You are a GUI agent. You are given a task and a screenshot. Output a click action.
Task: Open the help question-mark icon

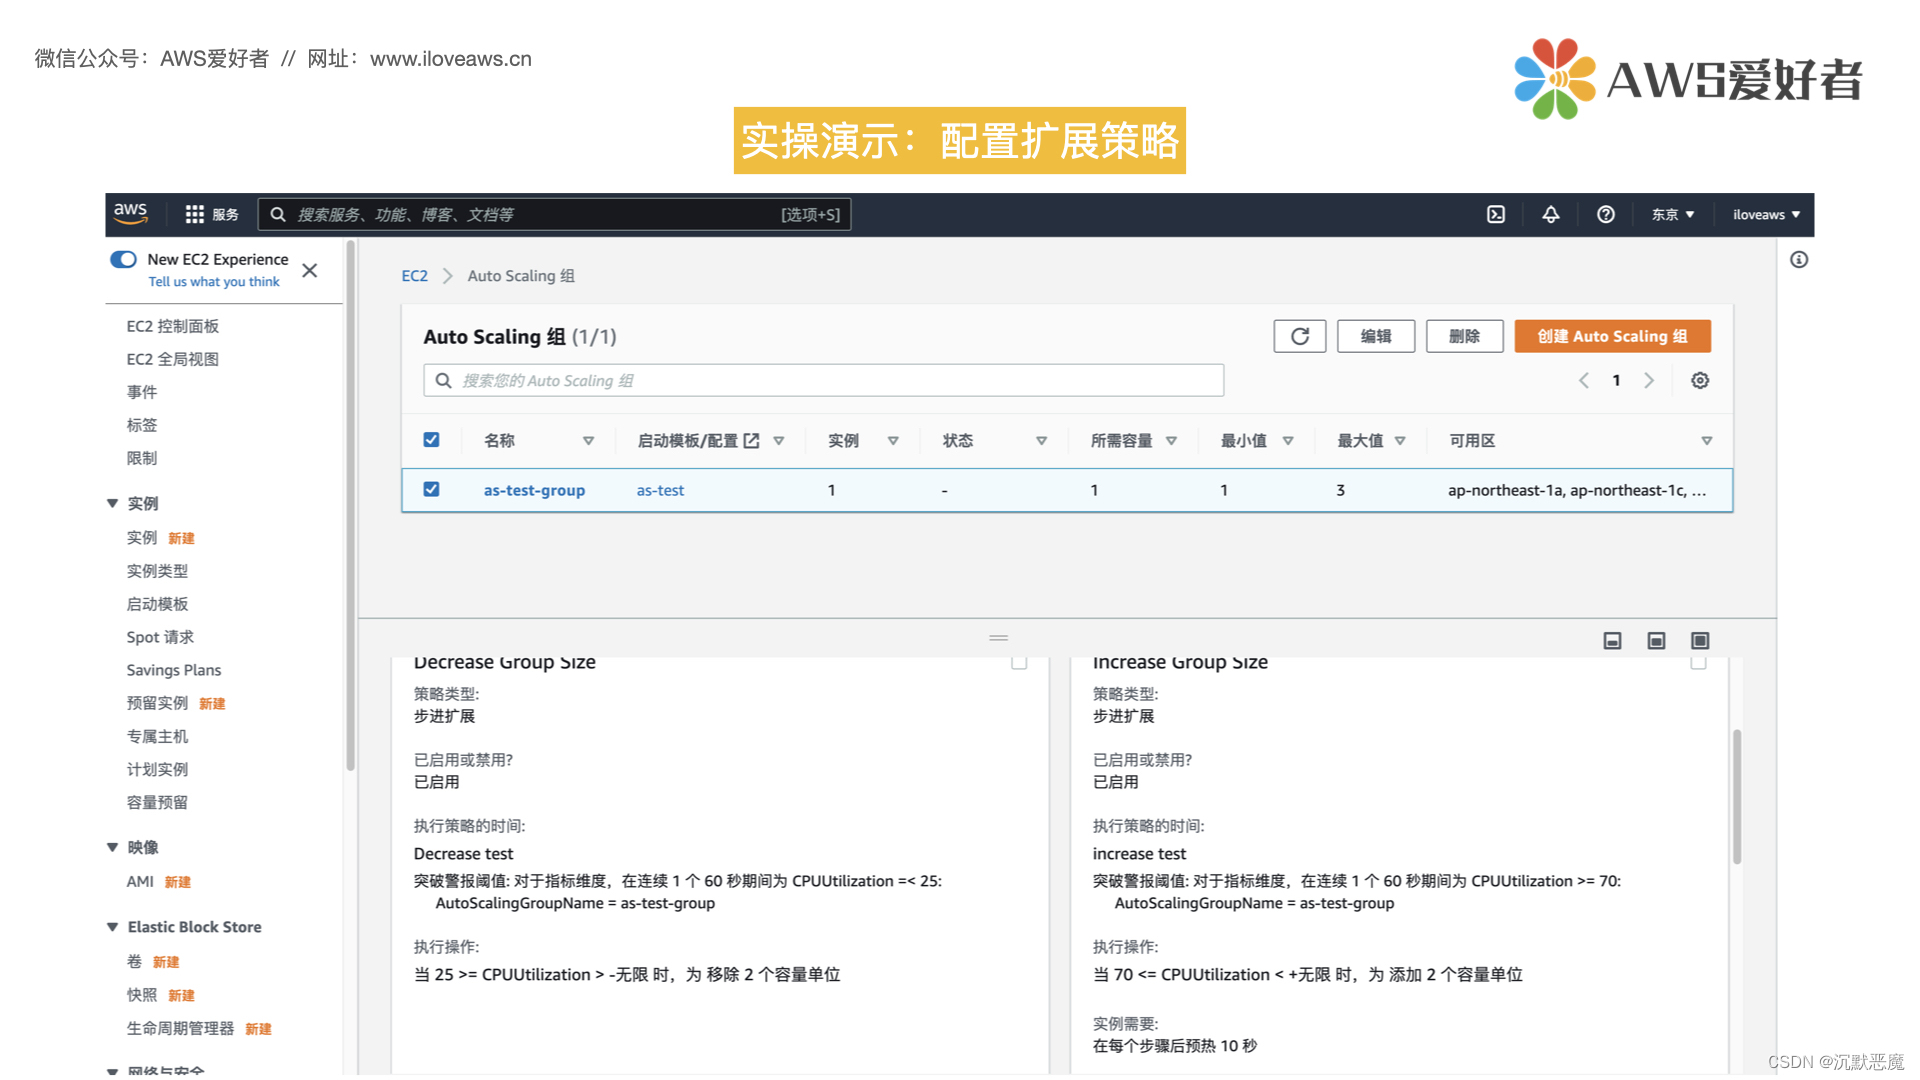pyautogui.click(x=1606, y=214)
